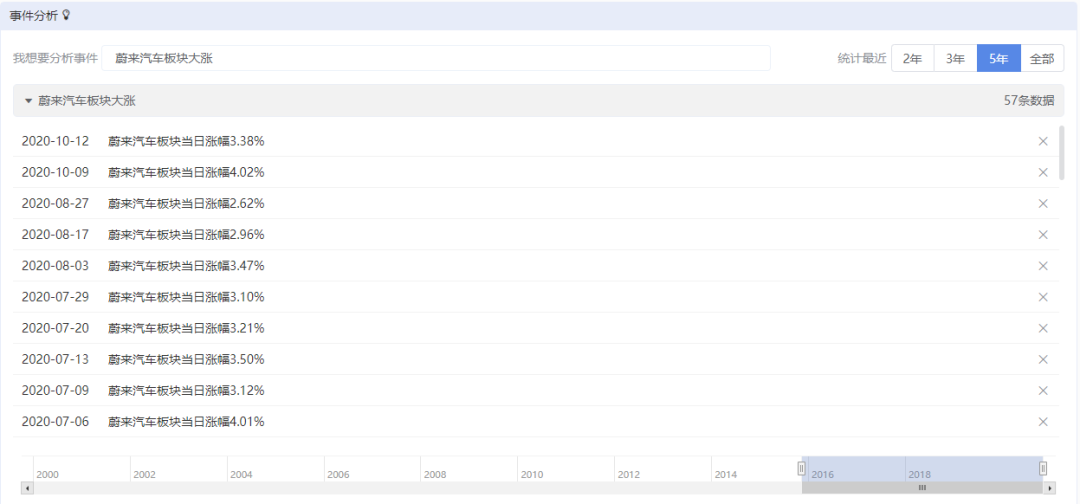Click the timeline scrollbar right arrow
The image size is (1080, 504).
pos(1049,488)
